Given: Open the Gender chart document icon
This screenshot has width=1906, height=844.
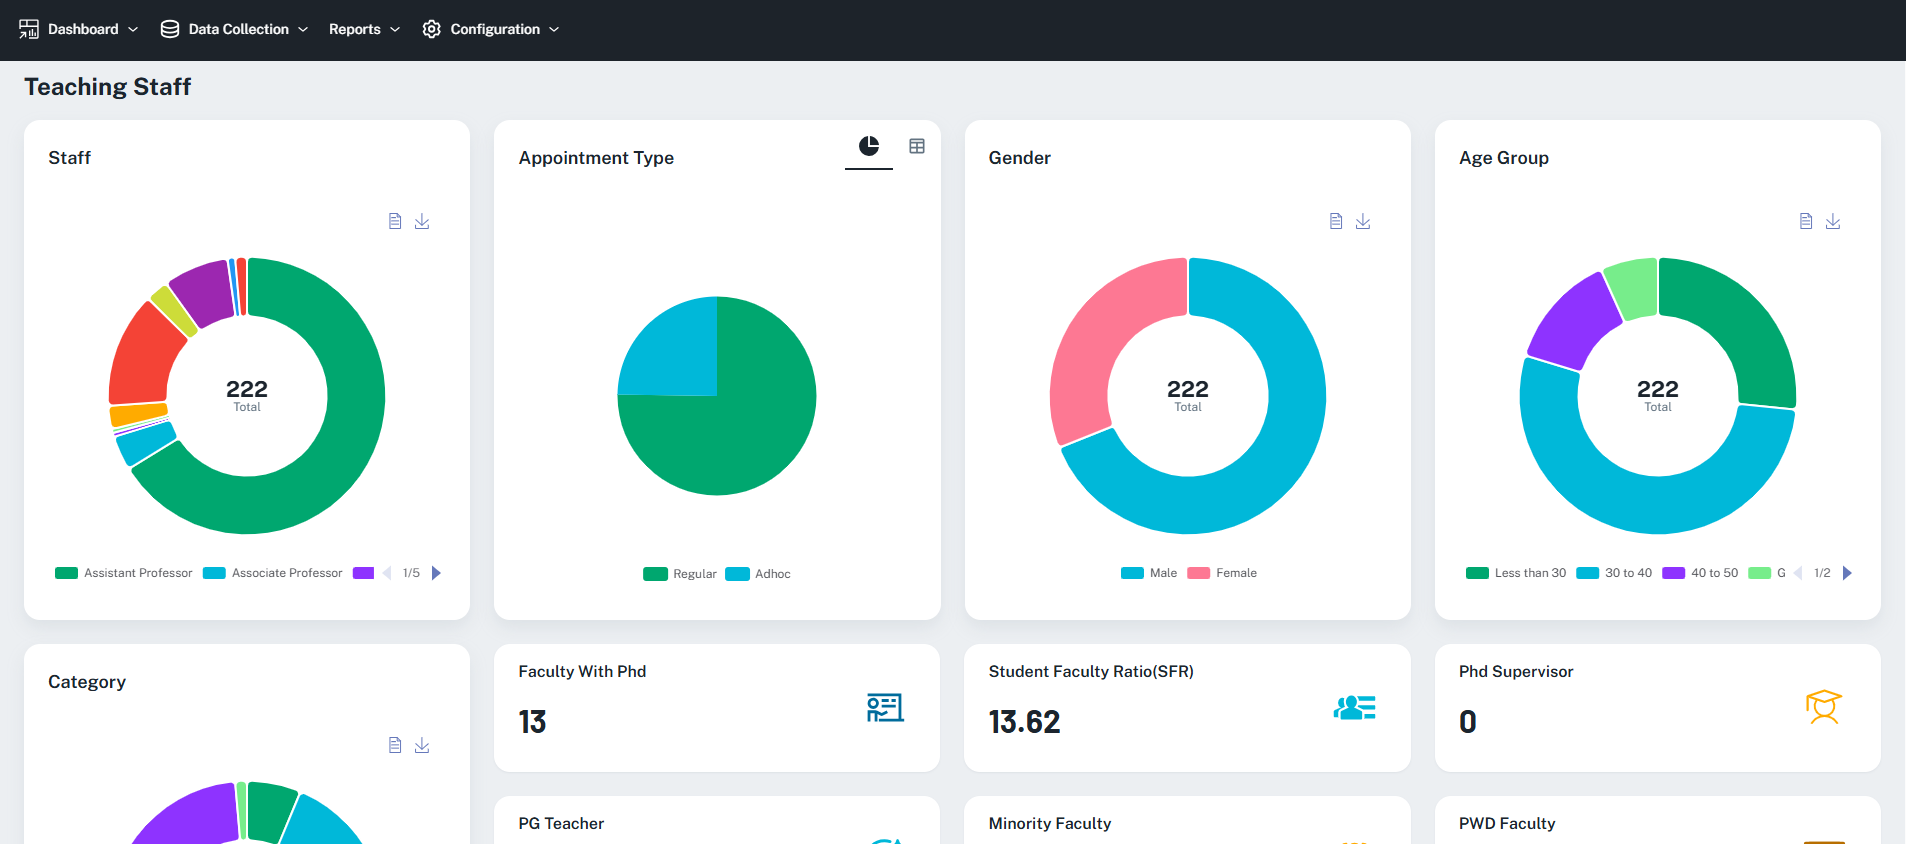Looking at the screenshot, I should [x=1336, y=221].
